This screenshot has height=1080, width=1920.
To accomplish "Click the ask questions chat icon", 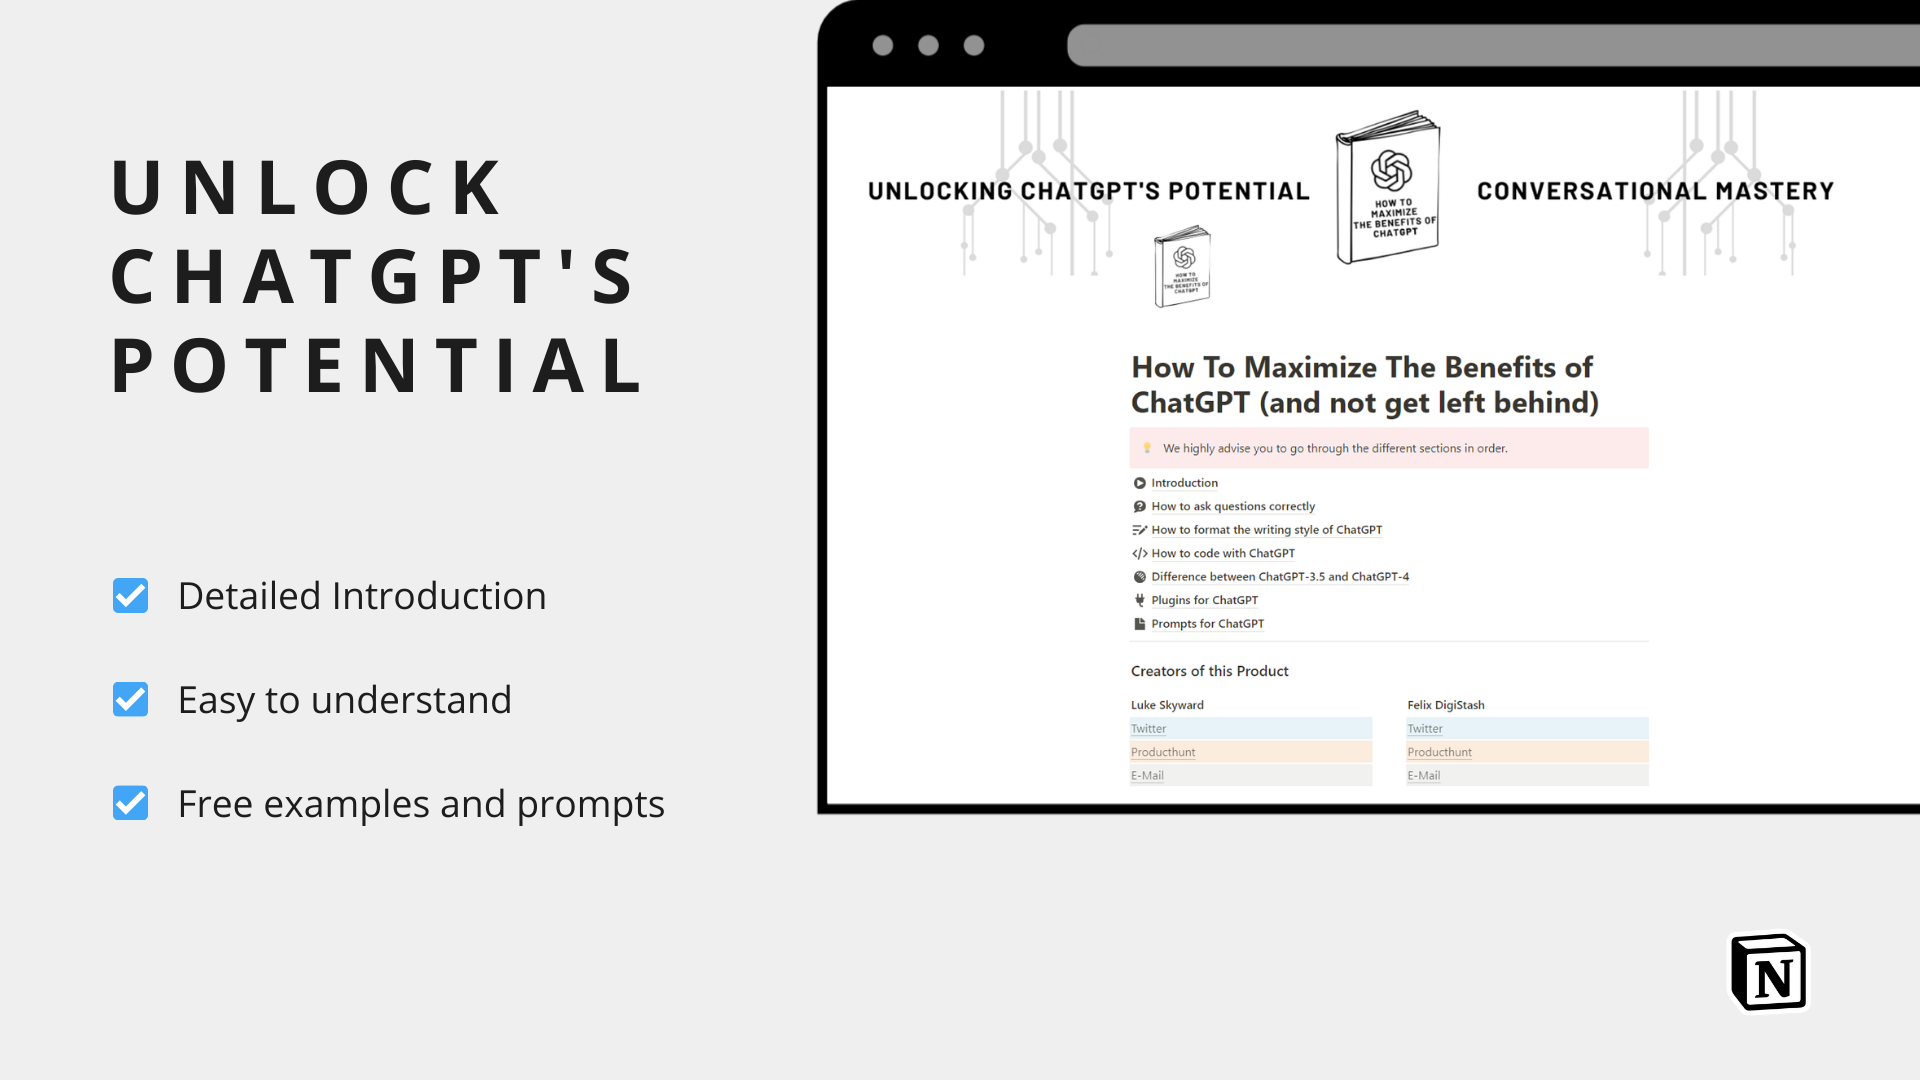I will [1138, 506].
